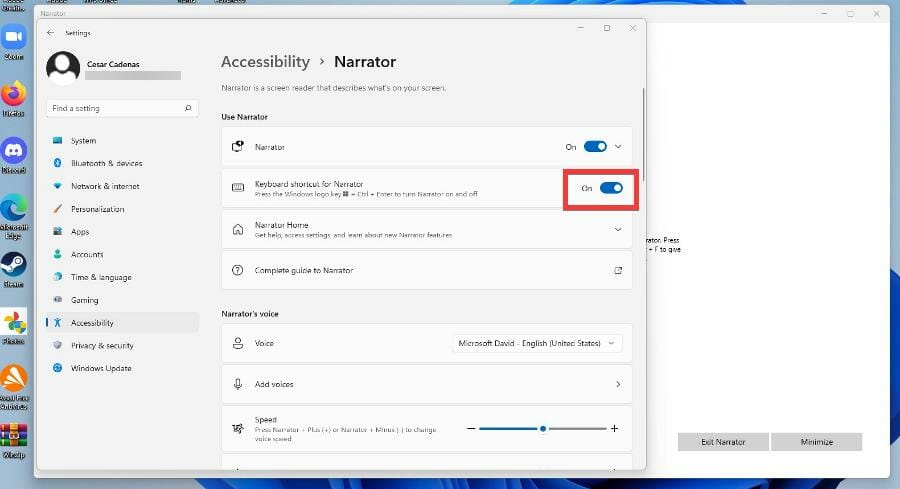Click the Gaming controller icon in sidebar

[57, 300]
